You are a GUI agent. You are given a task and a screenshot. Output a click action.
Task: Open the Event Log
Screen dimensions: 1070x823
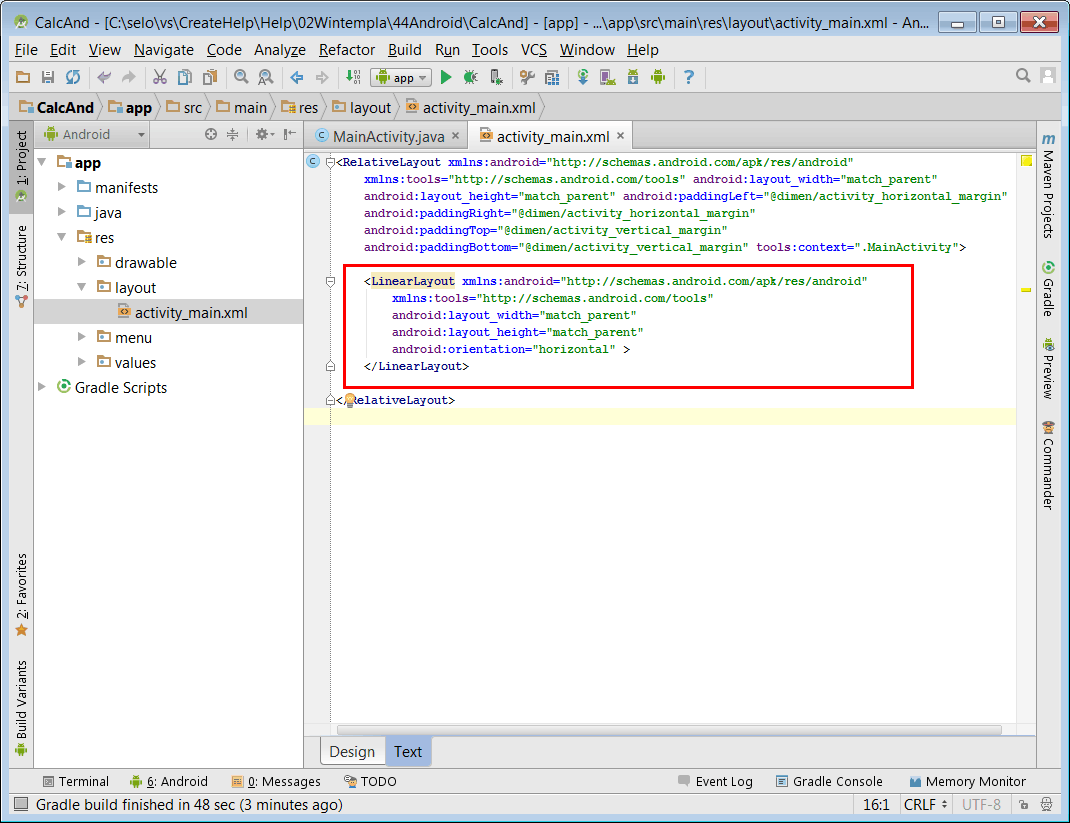(x=716, y=781)
